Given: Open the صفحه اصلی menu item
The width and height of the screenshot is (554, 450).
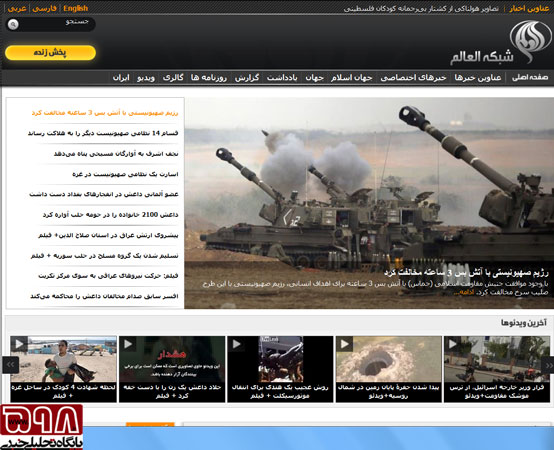Looking at the screenshot, I should pos(530,77).
